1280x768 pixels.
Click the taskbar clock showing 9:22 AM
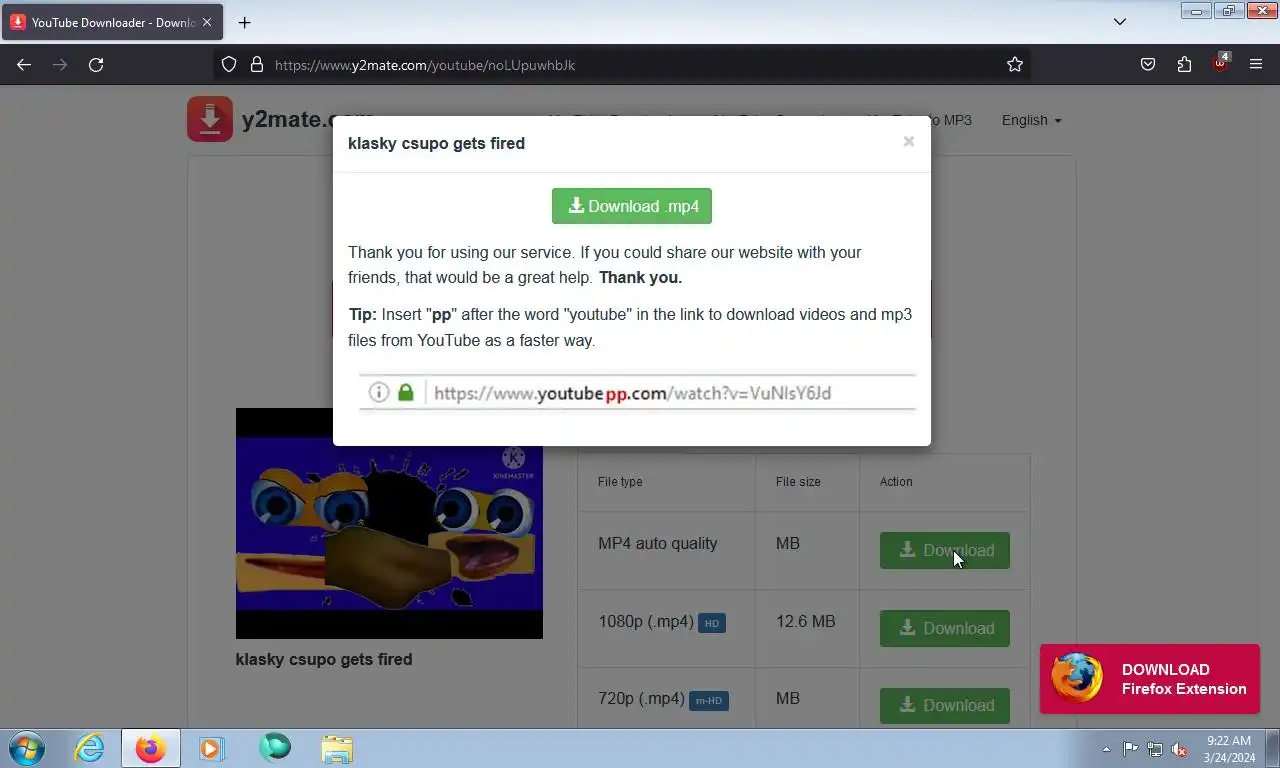point(1229,749)
